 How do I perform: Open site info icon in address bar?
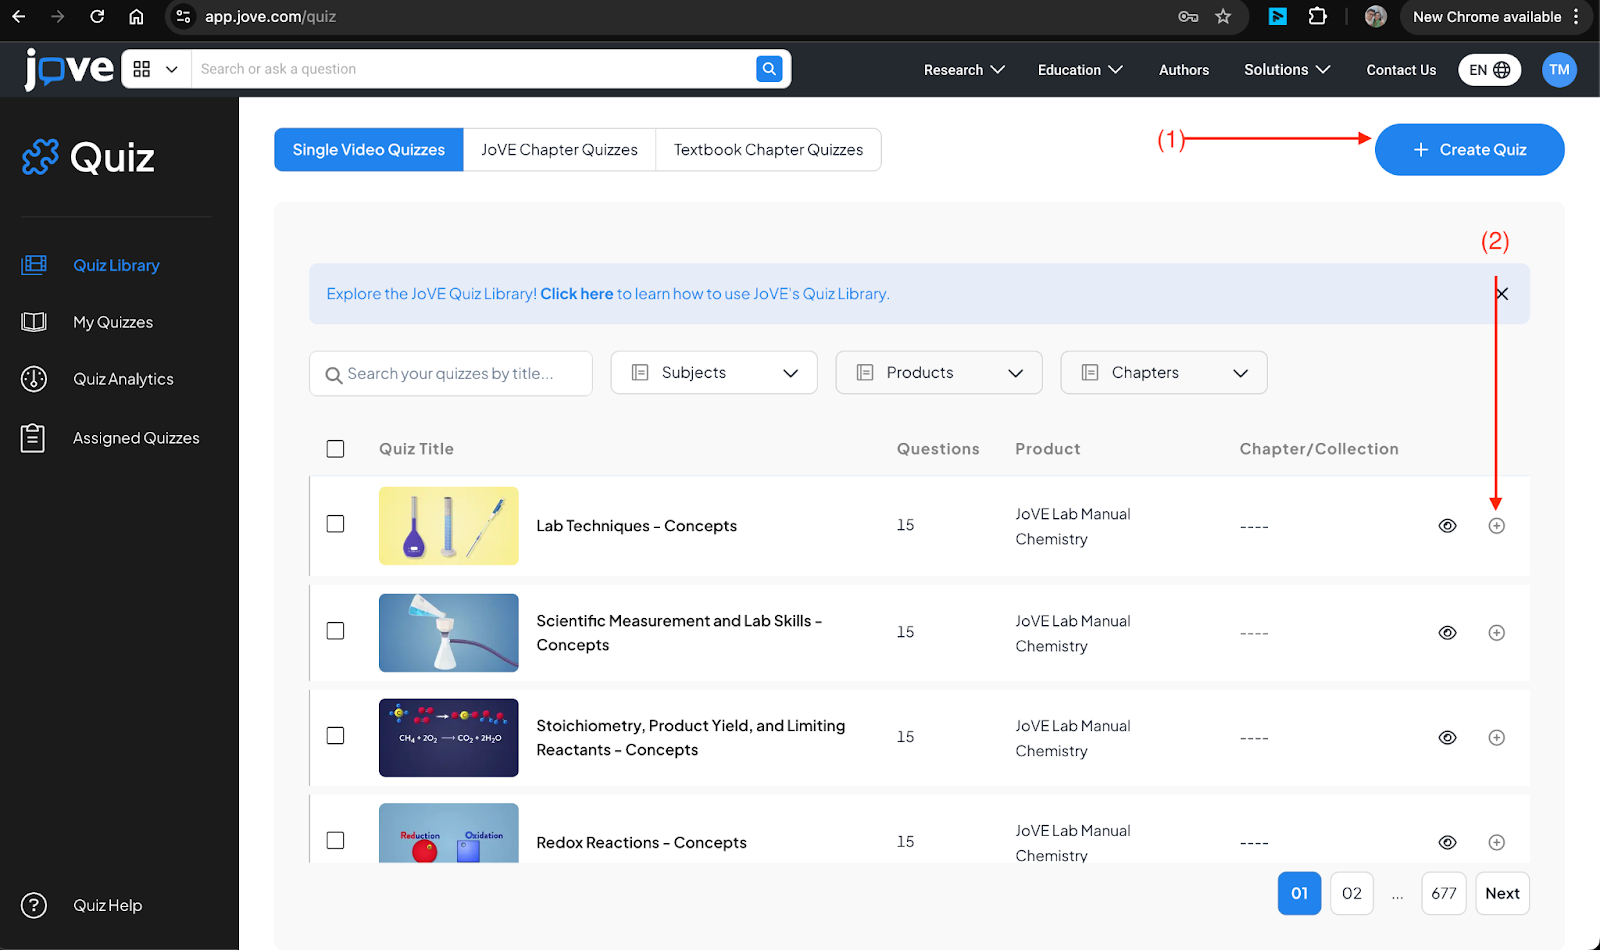183,16
